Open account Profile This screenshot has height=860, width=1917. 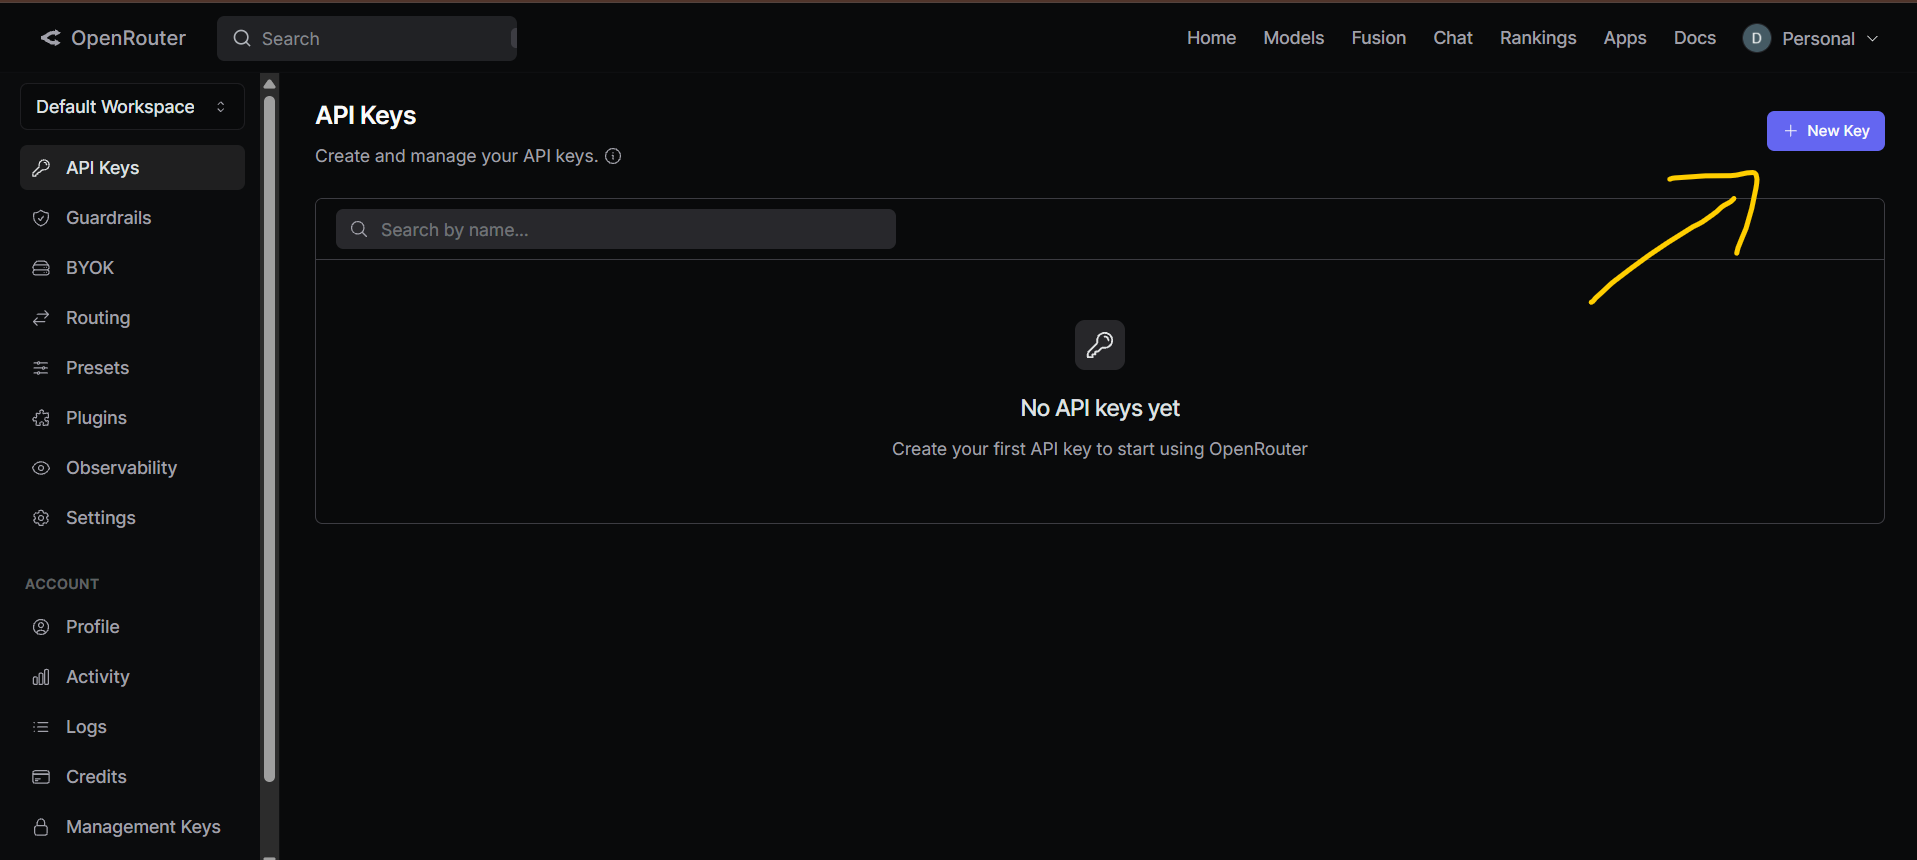pos(132,627)
